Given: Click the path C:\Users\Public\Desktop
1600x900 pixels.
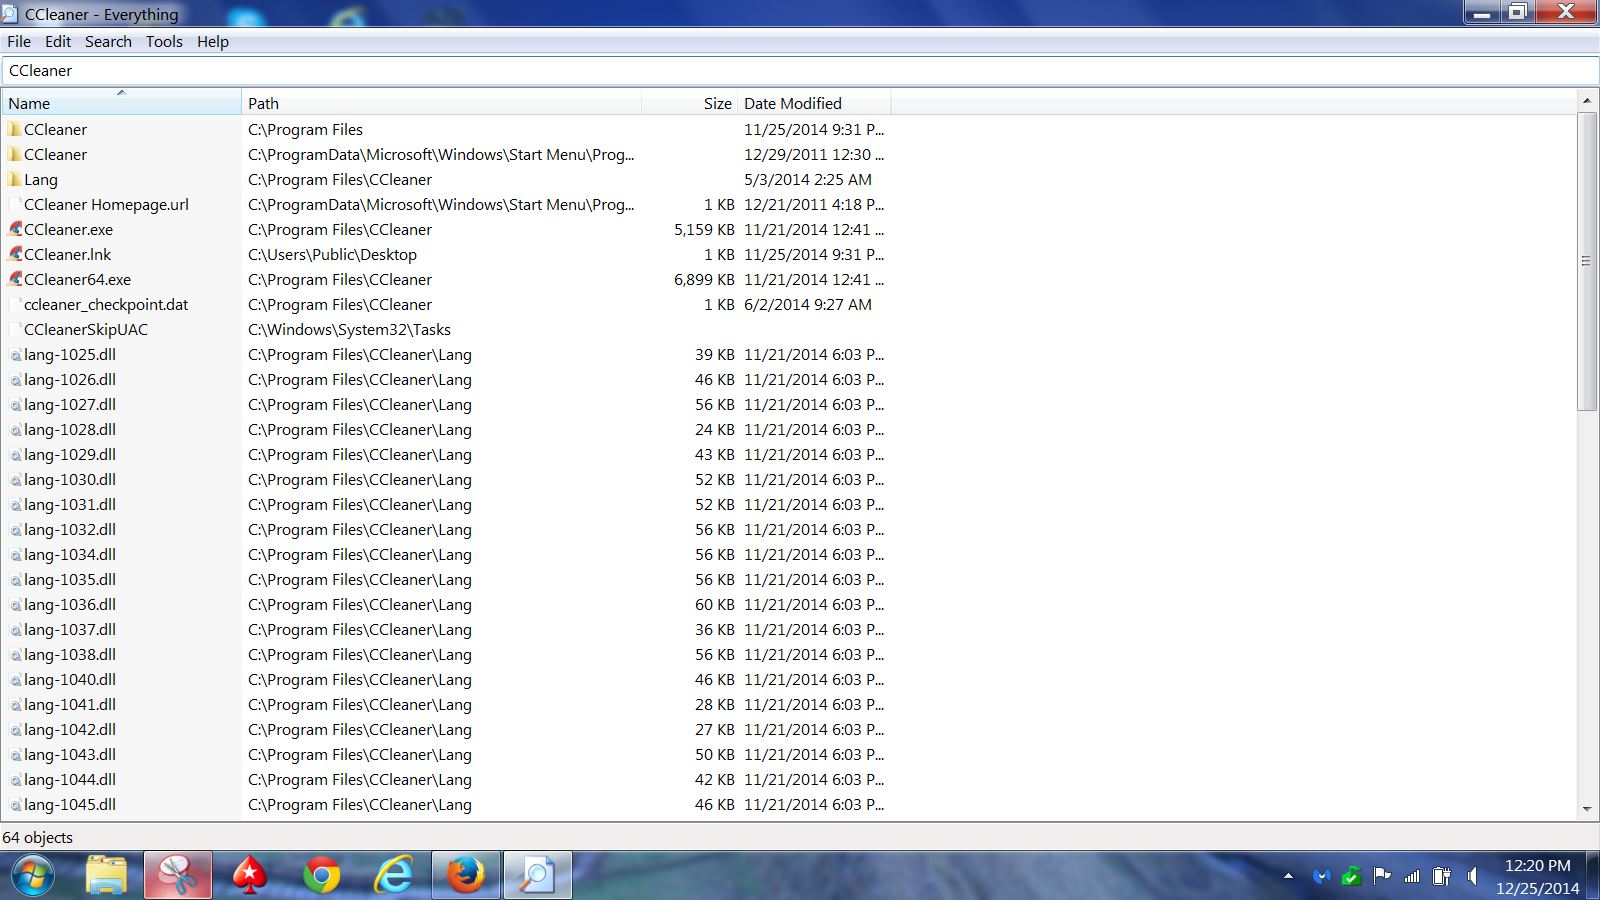Looking at the screenshot, I should 332,254.
